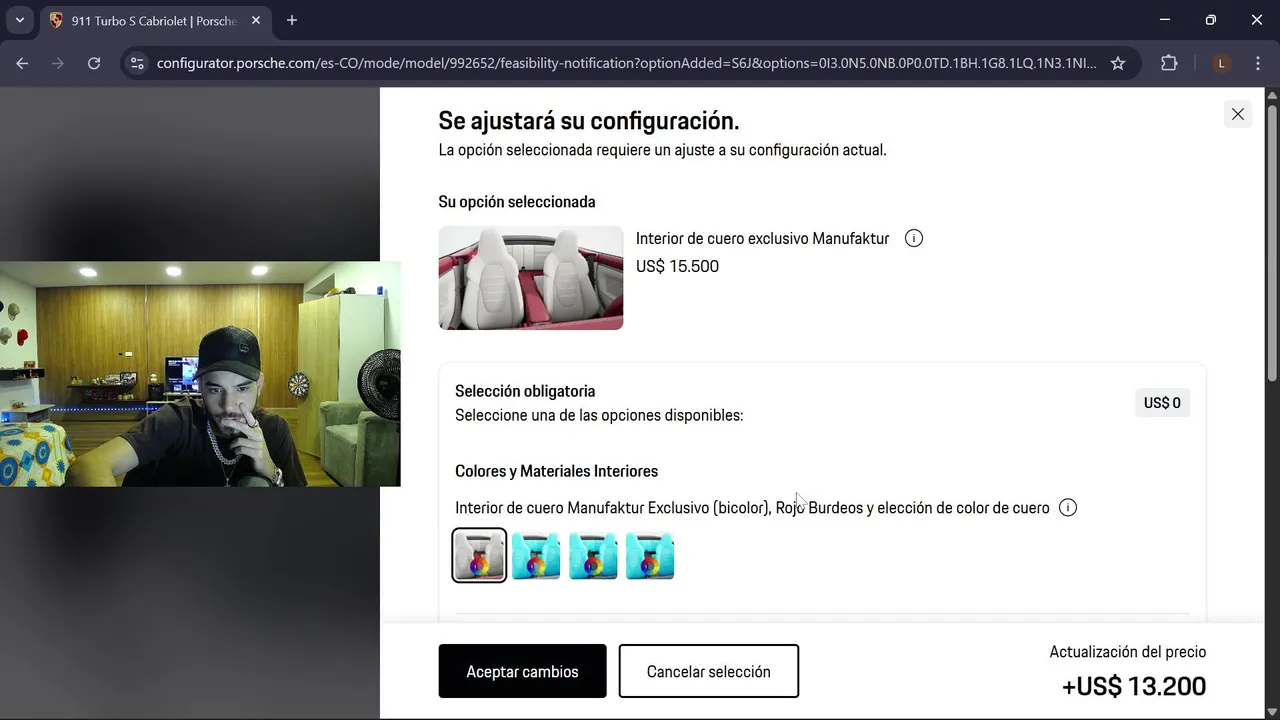Expand the tab search dropdown arrow
The height and width of the screenshot is (720, 1280).
click(x=19, y=20)
